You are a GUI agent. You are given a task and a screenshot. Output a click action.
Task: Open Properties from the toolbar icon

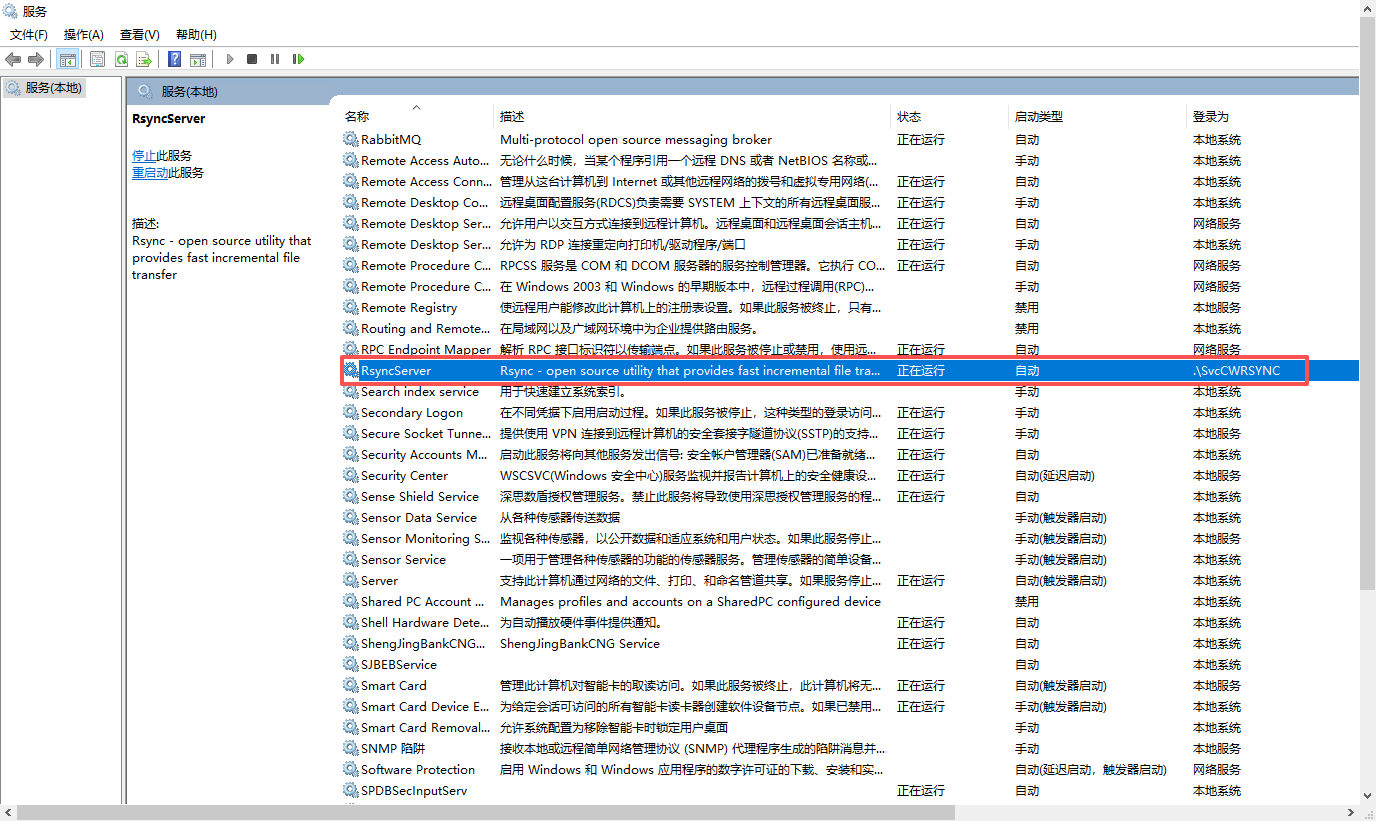[x=97, y=59]
